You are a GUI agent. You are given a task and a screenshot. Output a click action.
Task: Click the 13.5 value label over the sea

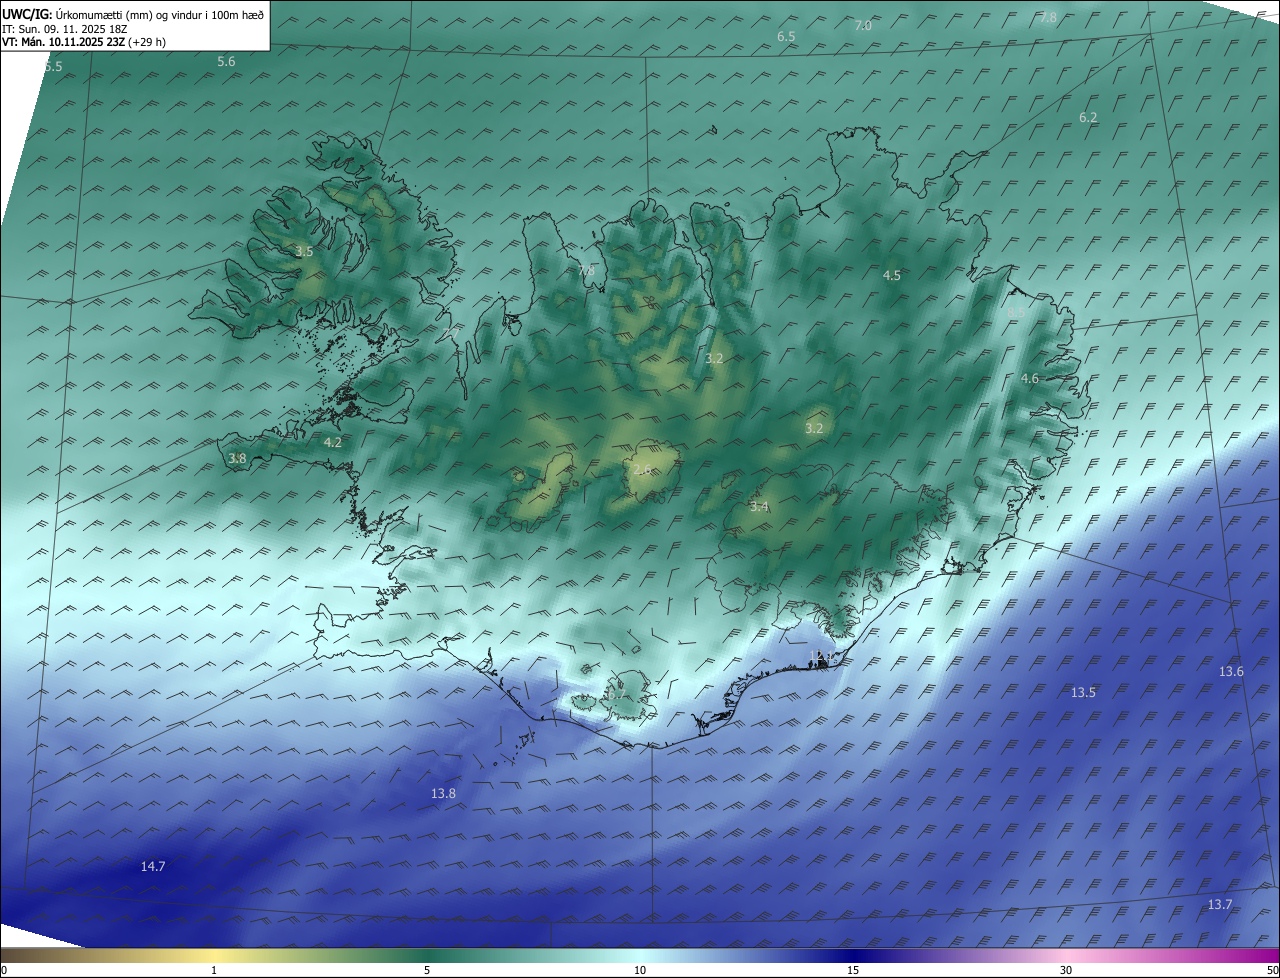click(1083, 692)
